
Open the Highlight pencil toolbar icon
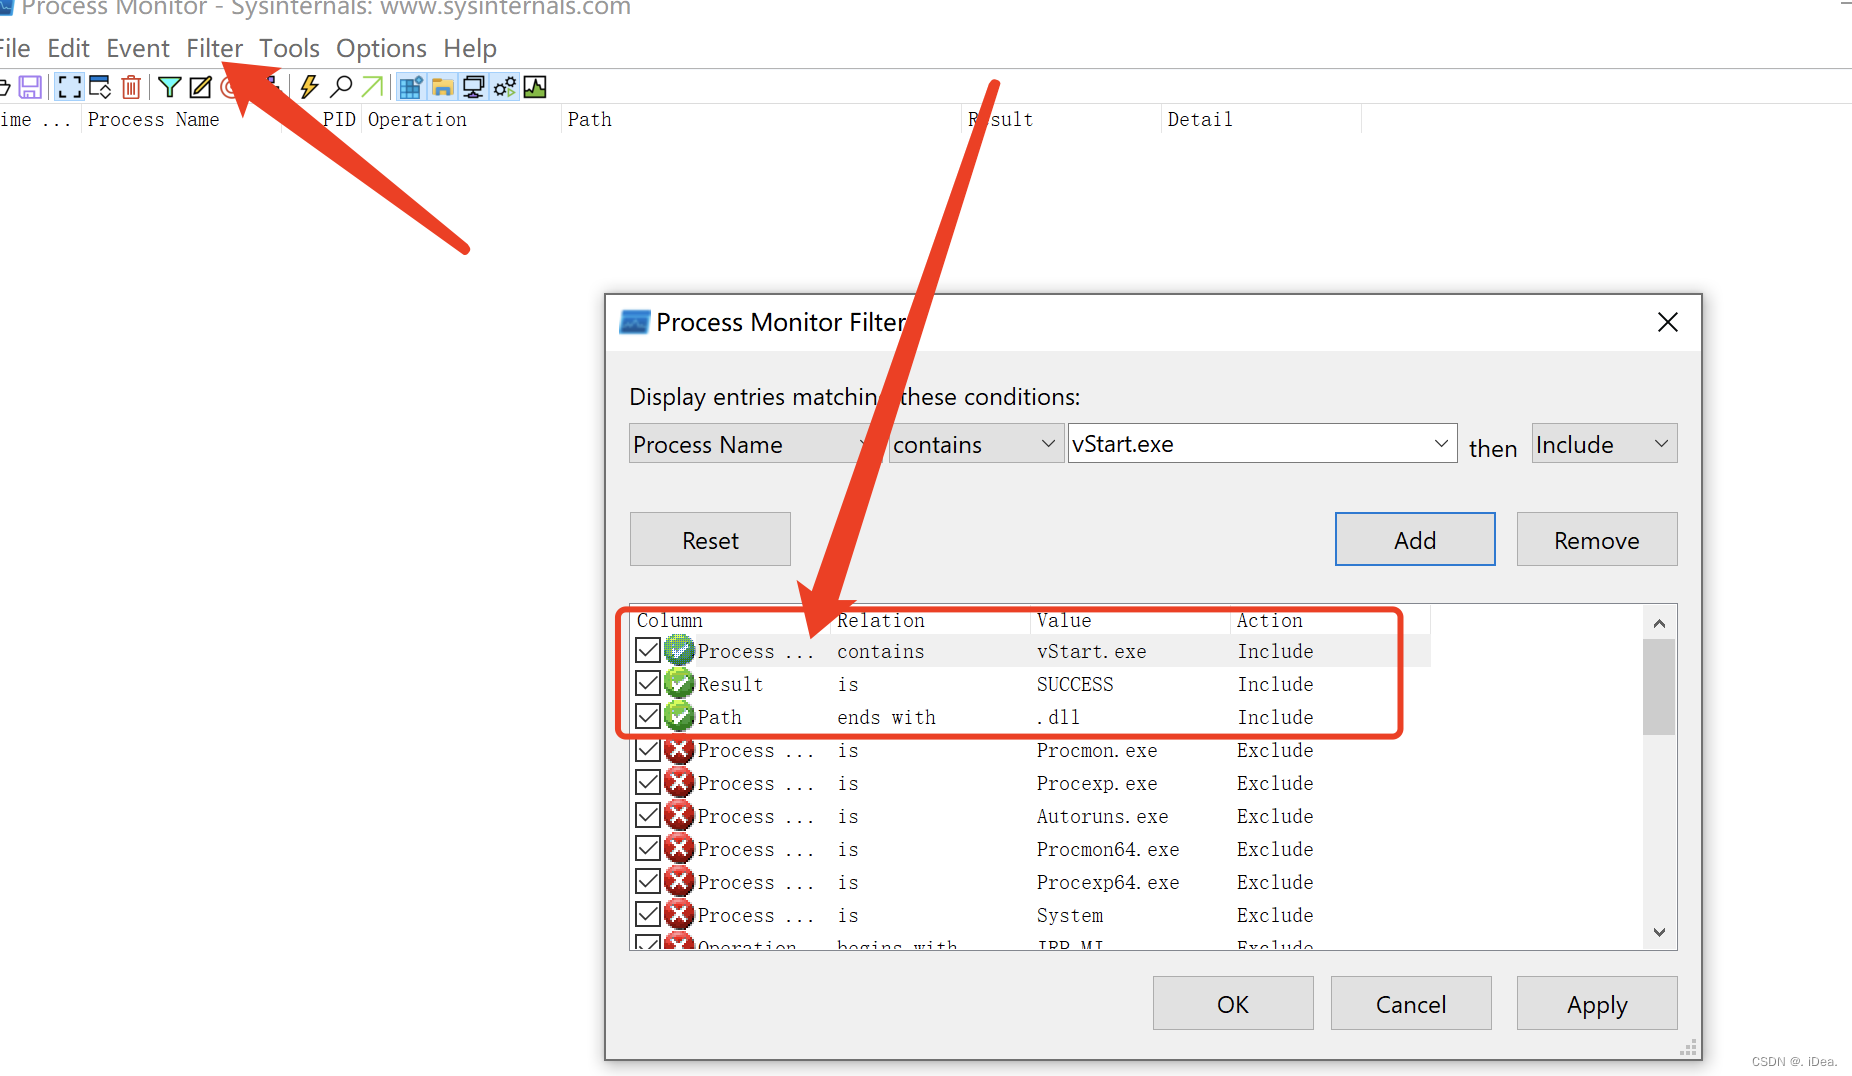(x=201, y=87)
